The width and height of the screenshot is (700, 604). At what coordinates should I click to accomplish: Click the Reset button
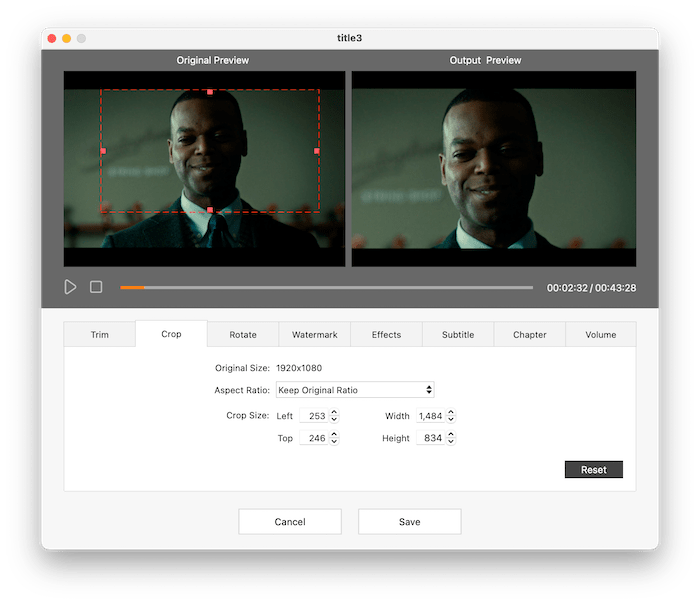(x=593, y=470)
